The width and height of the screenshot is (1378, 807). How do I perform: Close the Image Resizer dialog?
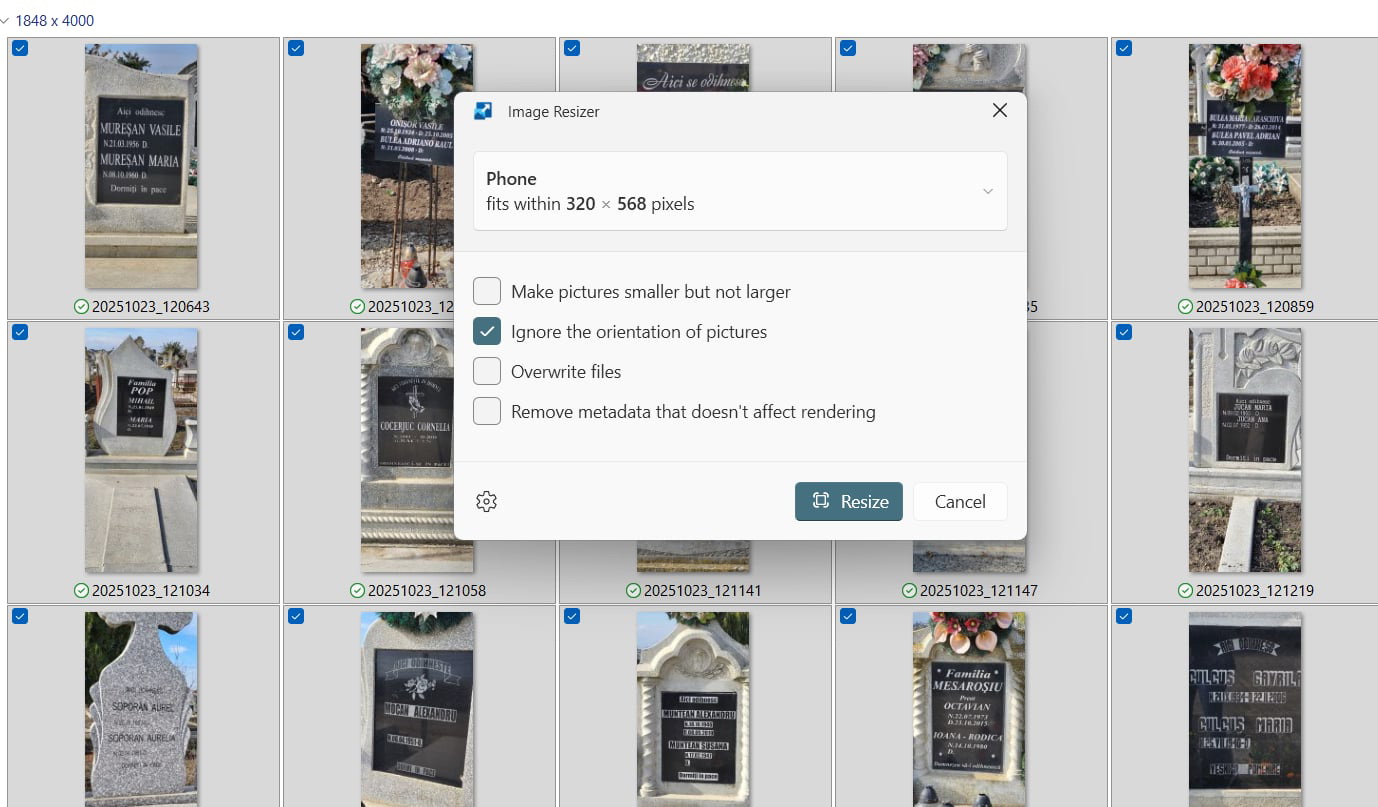click(x=999, y=111)
